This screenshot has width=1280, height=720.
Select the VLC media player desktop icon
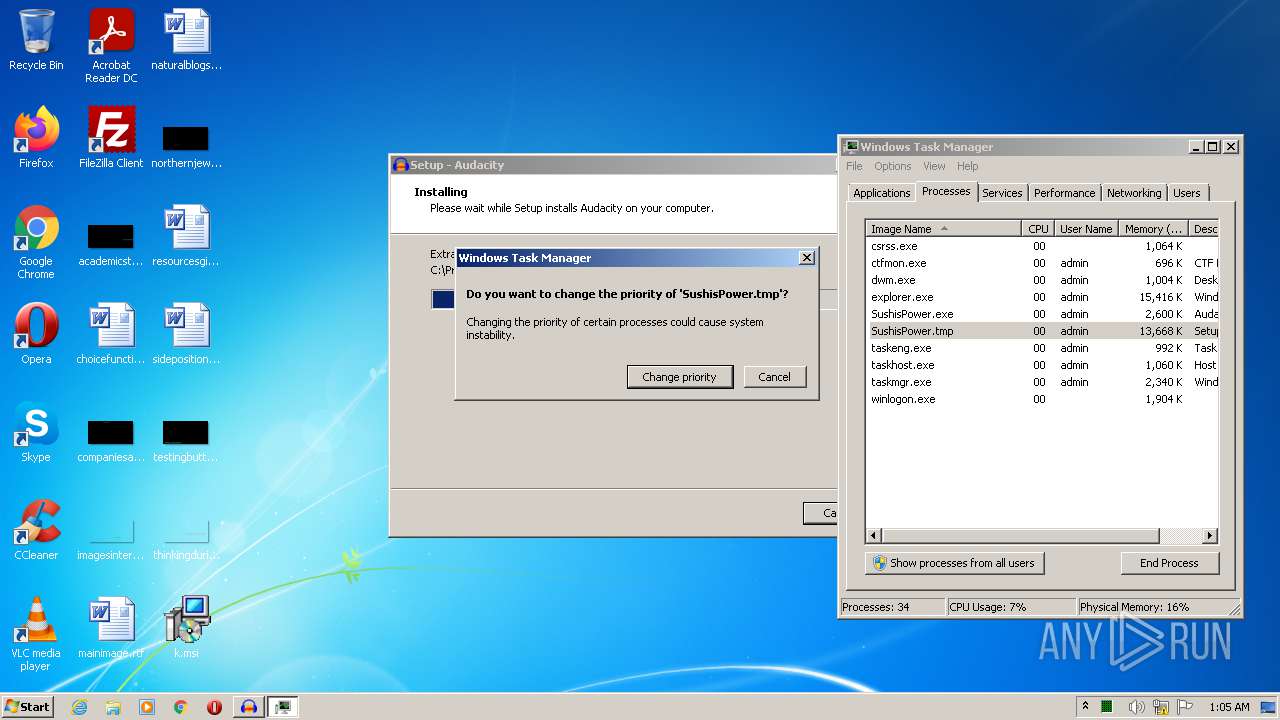[36, 634]
